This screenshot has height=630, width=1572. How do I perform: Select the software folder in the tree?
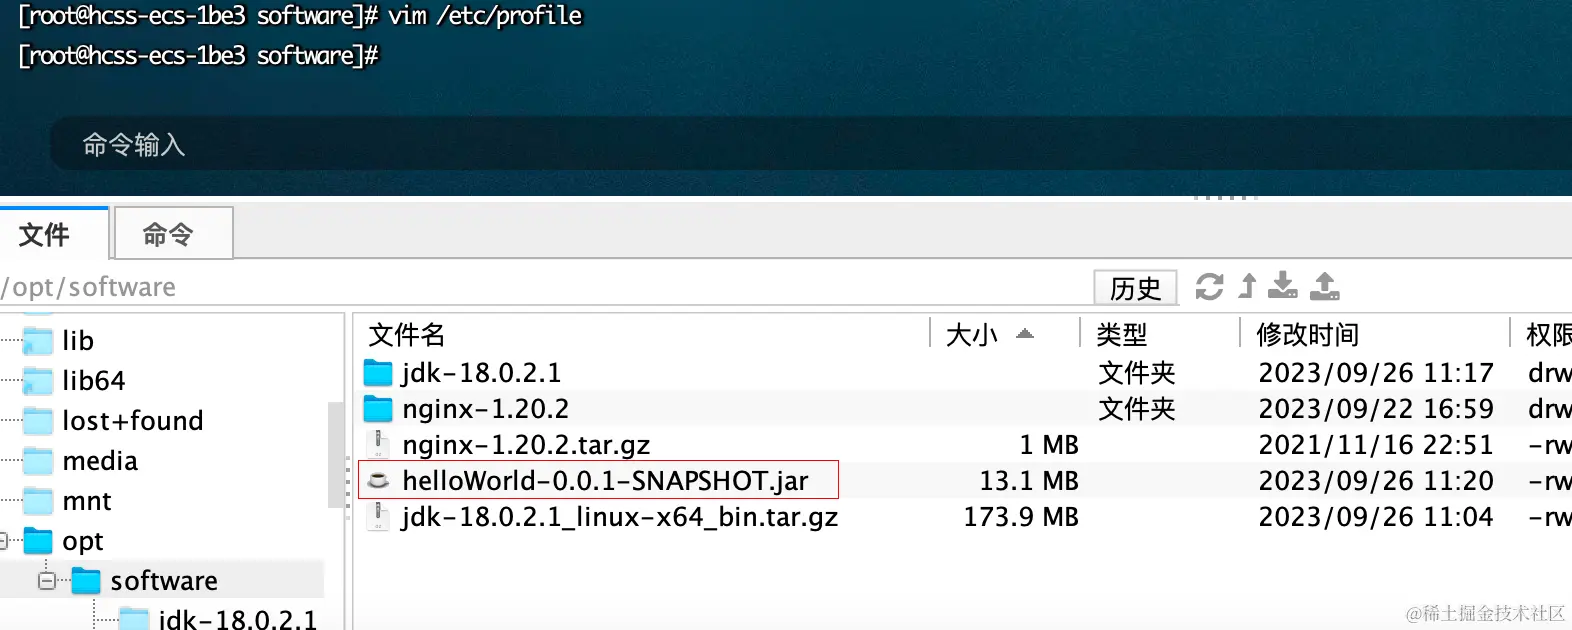click(x=164, y=581)
